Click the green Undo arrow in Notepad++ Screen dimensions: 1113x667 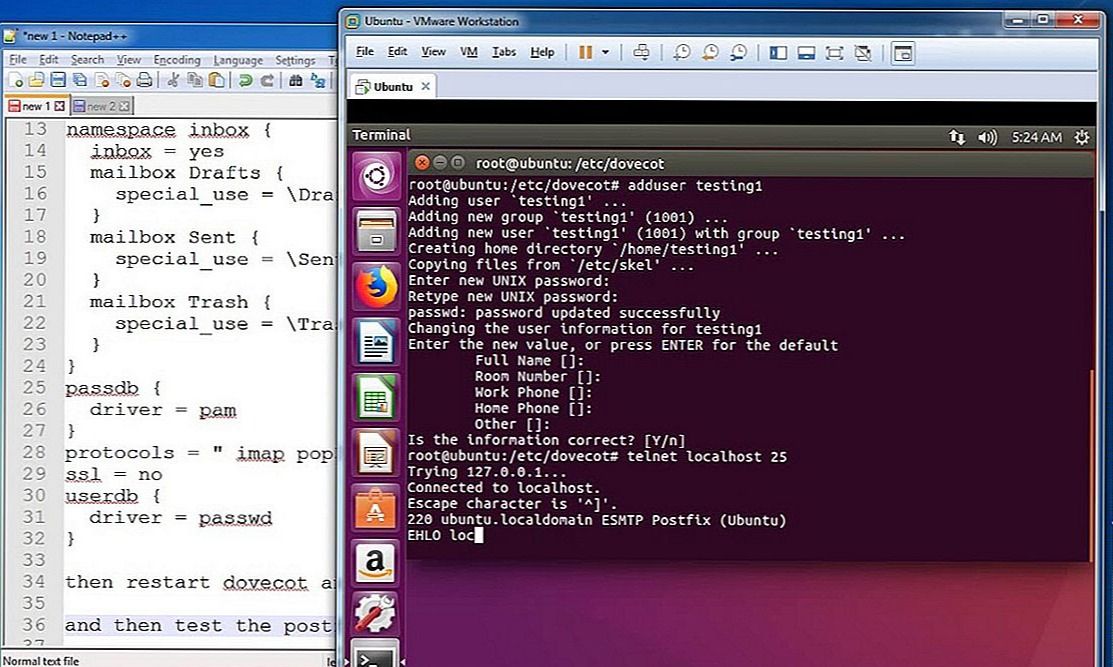(245, 80)
